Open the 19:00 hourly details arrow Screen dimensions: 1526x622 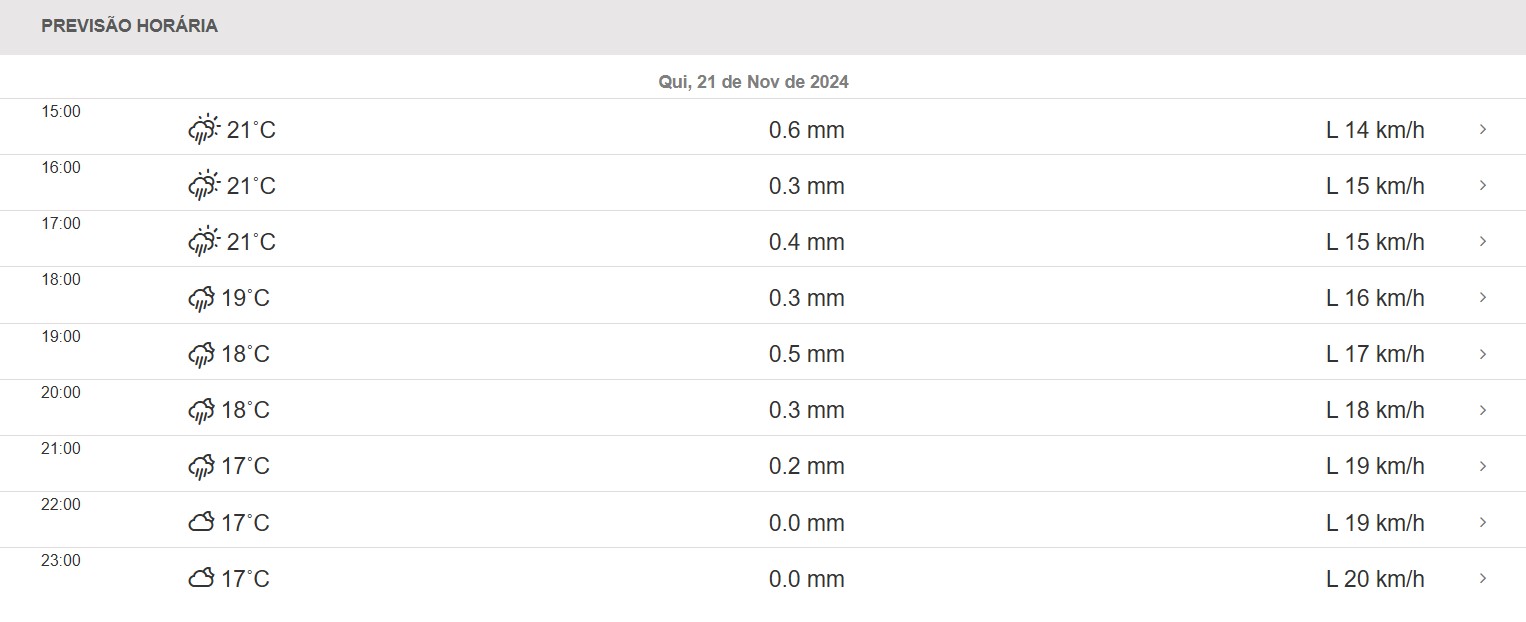[1482, 354]
